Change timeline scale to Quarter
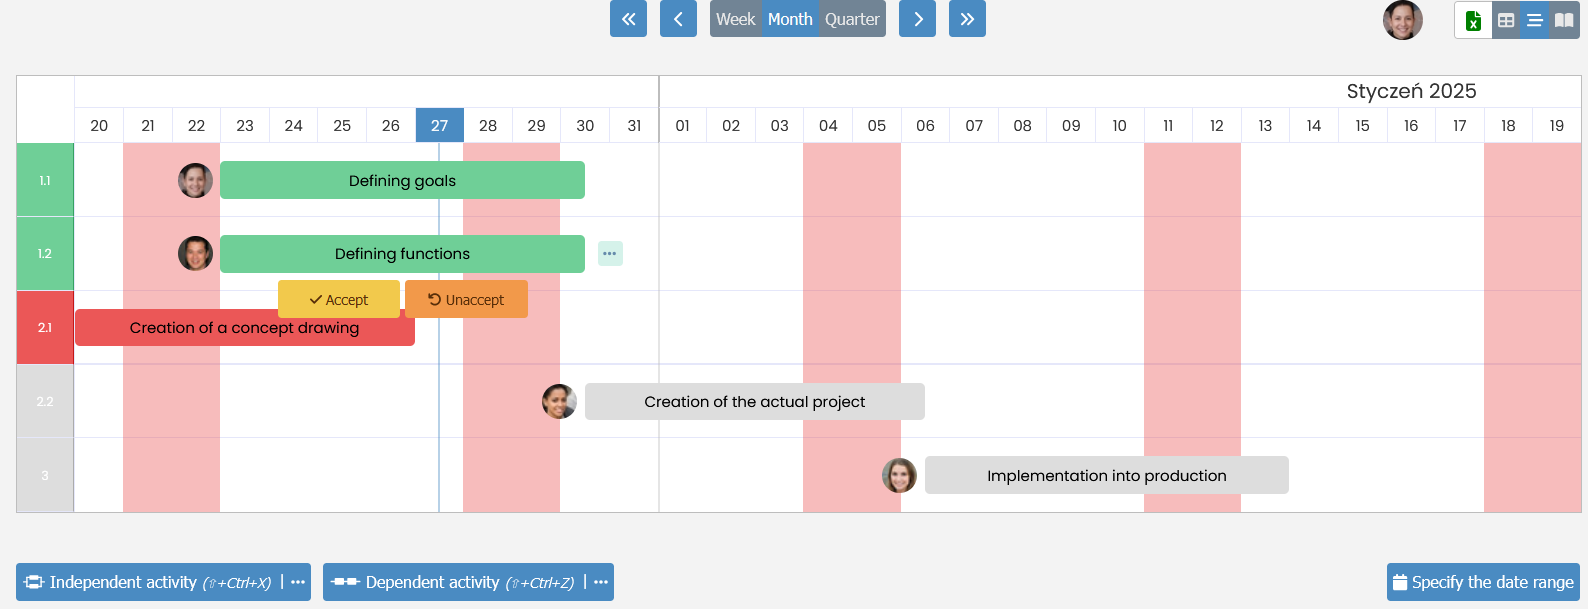This screenshot has width=1588, height=609. coord(852,19)
